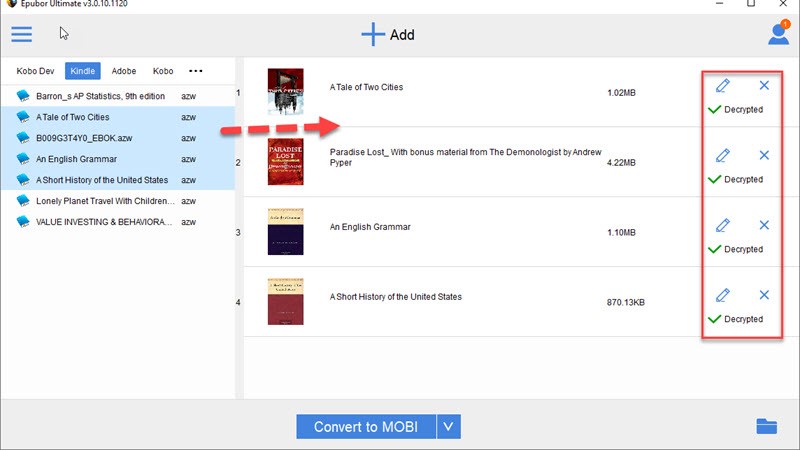The image size is (800, 450).
Task: Open the user account icon
Action: (x=779, y=33)
